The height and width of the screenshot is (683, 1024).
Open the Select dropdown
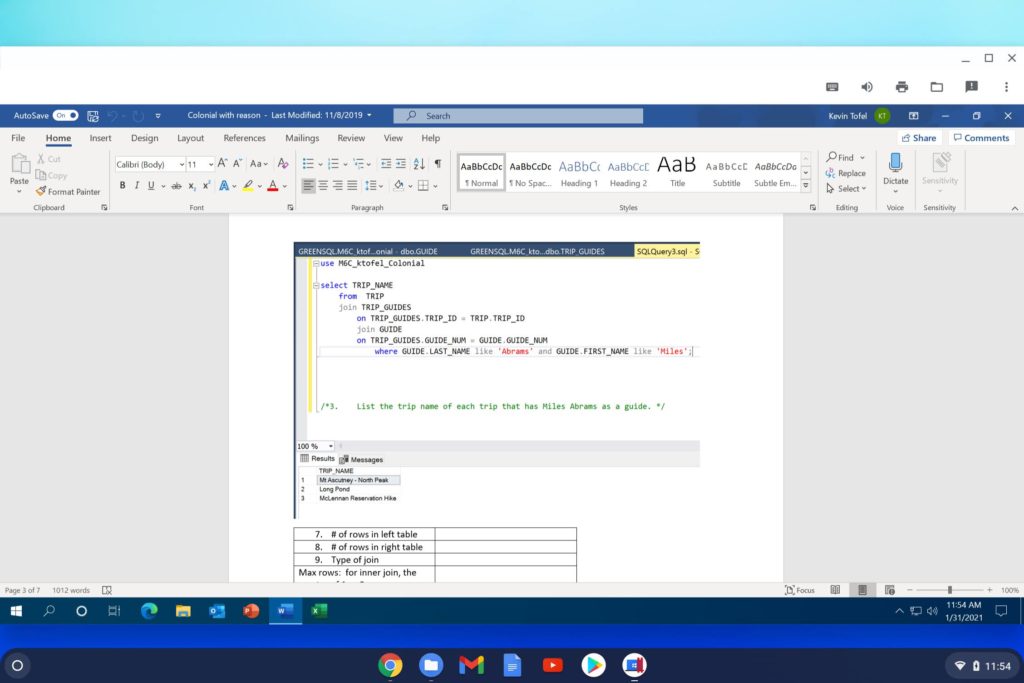point(846,189)
